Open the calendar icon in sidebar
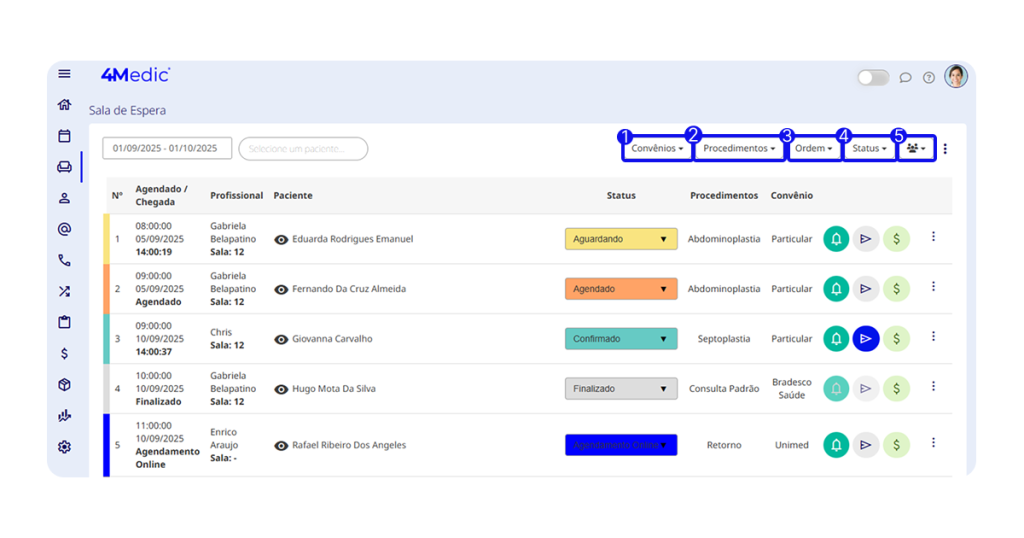Viewport: 1024px width, 538px height. [x=65, y=136]
